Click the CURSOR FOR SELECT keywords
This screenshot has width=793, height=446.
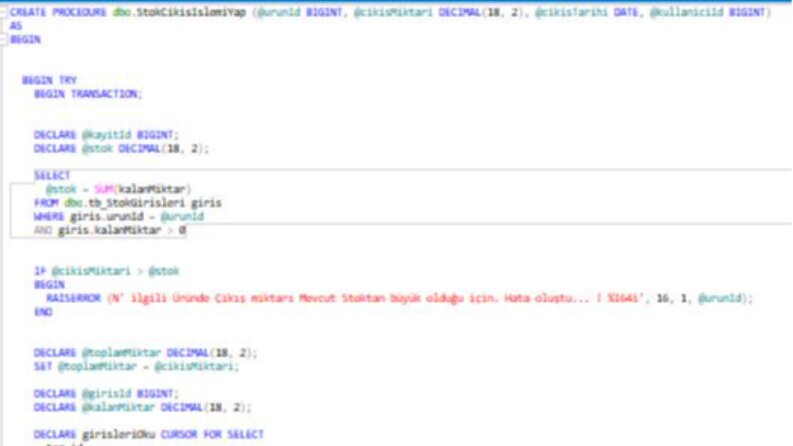click(212, 434)
